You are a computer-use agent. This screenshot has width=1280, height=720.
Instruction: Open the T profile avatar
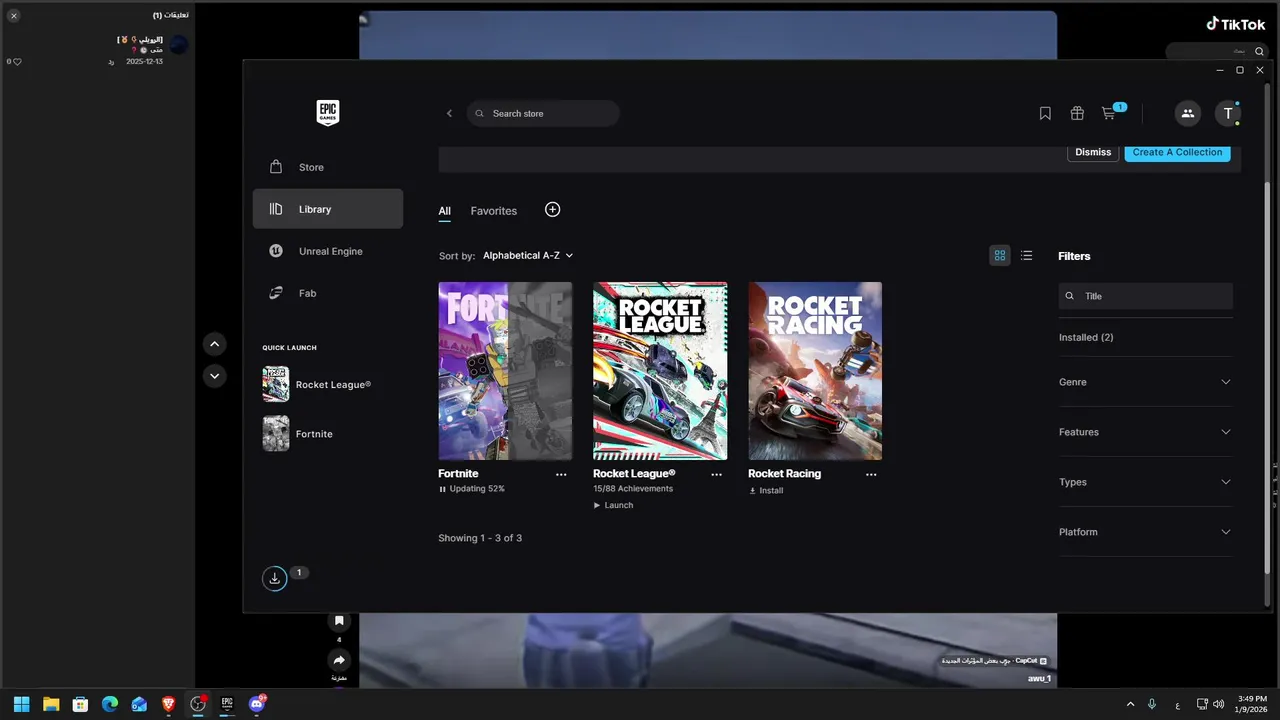(x=1228, y=113)
